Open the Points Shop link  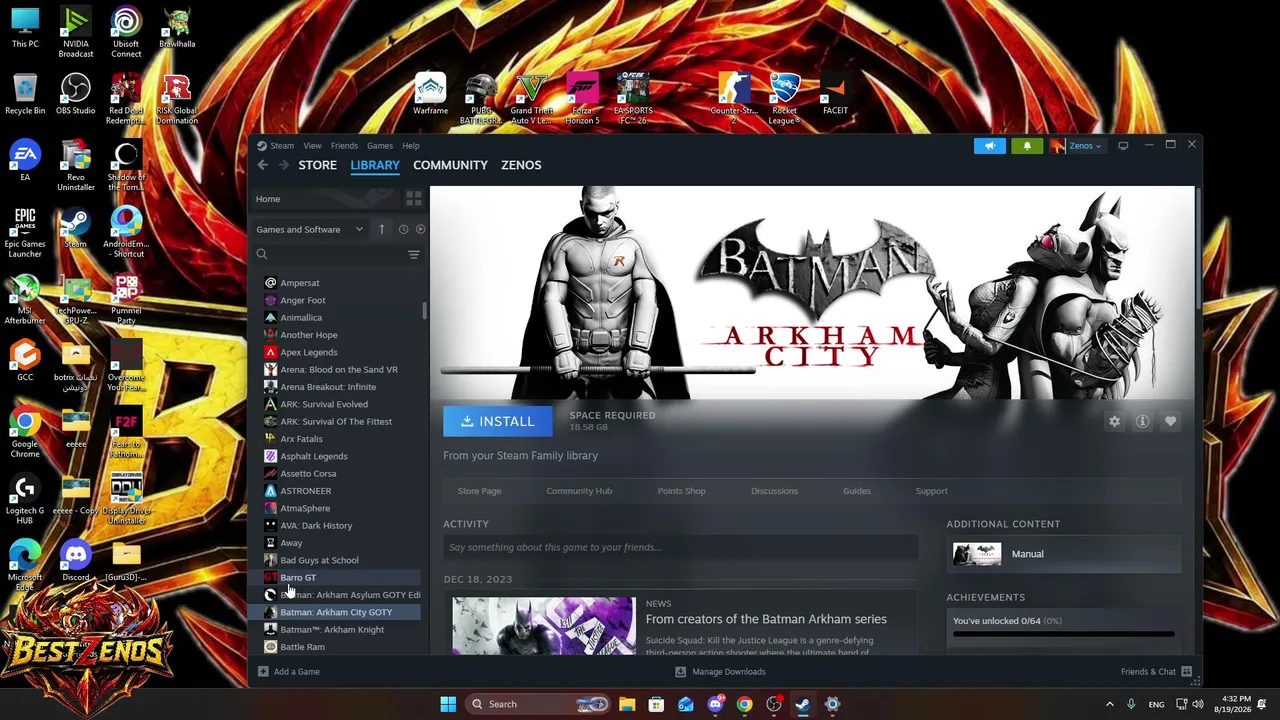(681, 491)
